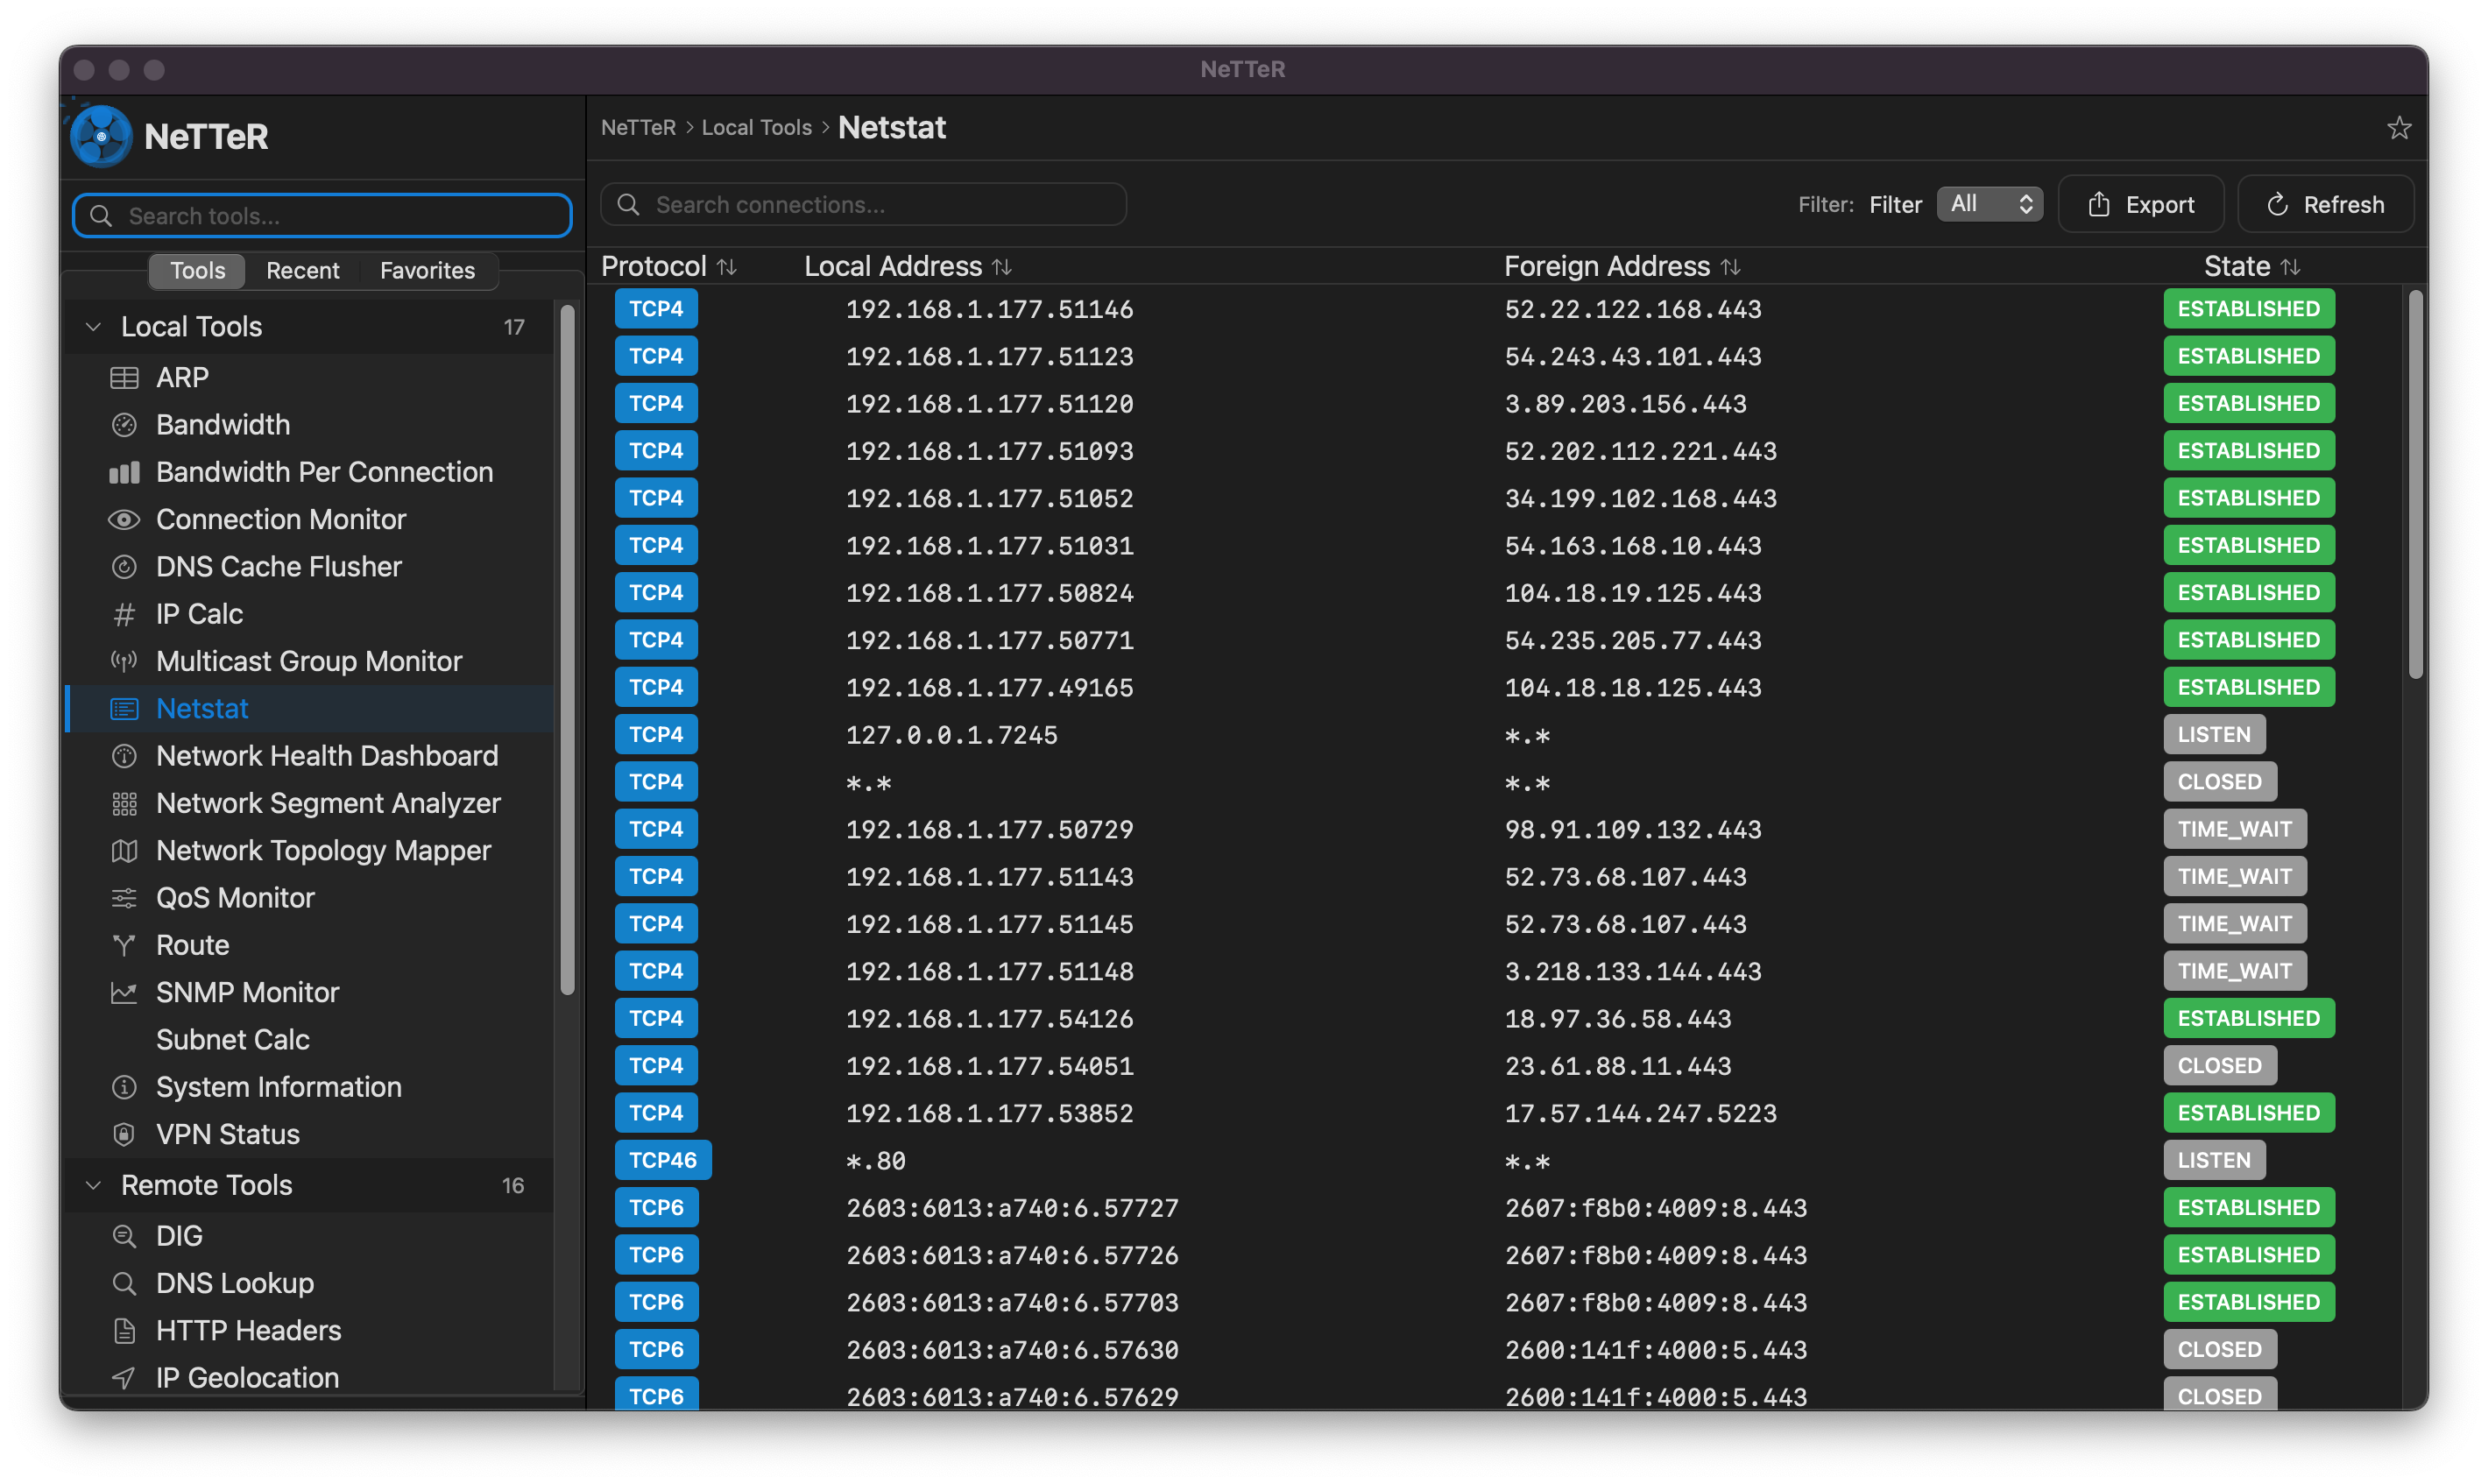
Task: Click the Export button
Action: pos(2140,204)
